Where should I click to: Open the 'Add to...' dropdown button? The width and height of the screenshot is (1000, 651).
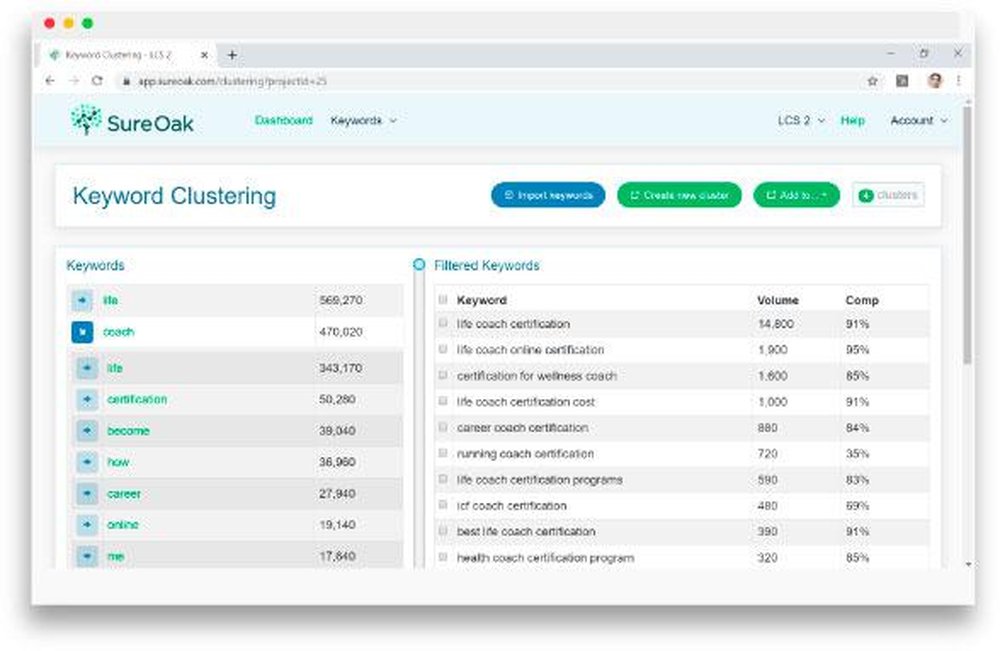(797, 195)
